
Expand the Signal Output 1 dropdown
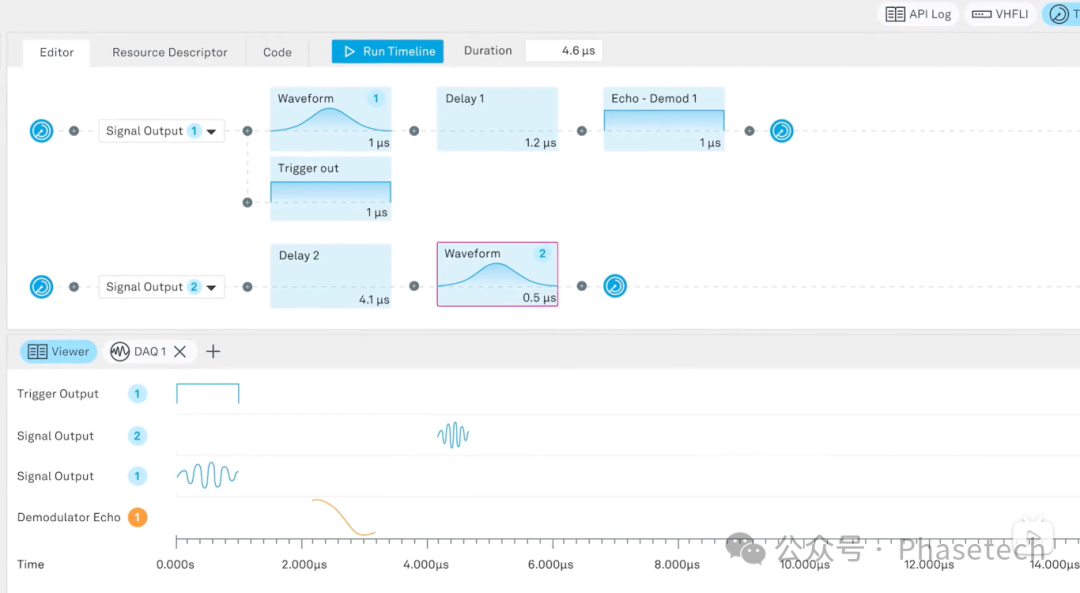212,132
